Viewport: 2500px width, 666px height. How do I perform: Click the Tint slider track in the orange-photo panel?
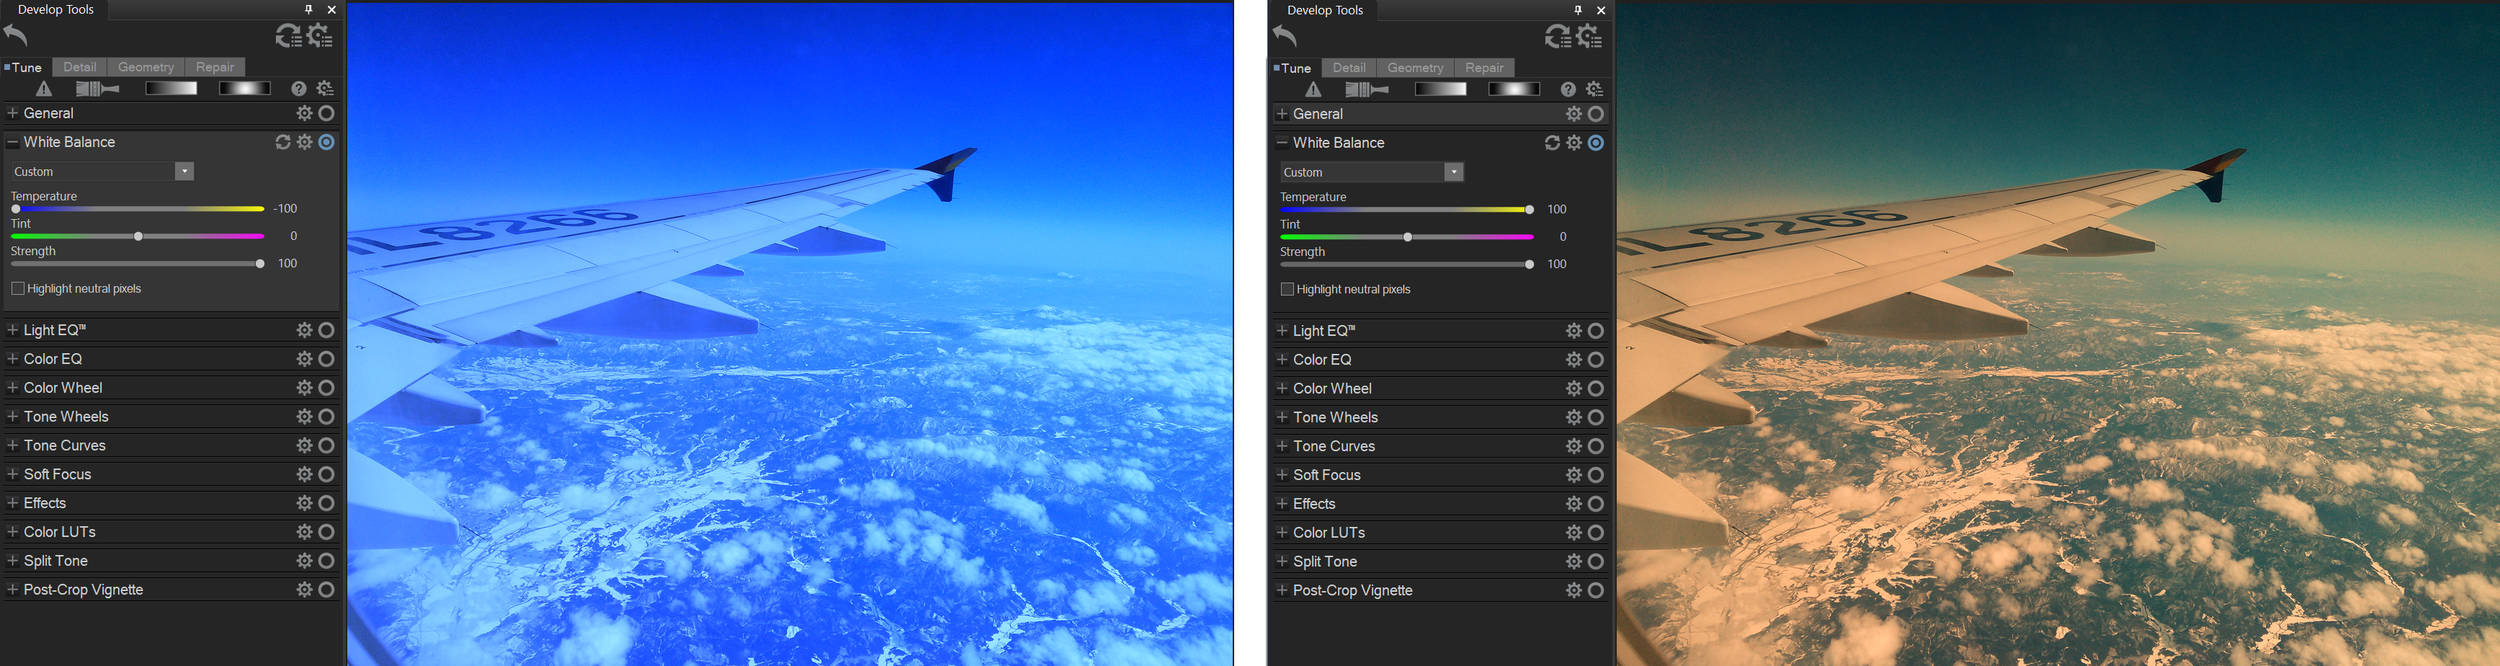[x=1407, y=237]
